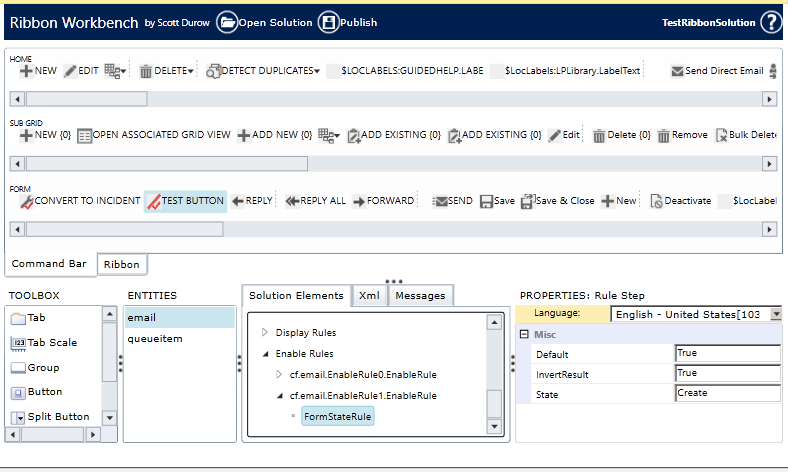Pick the Button toolbox item

pos(37,392)
